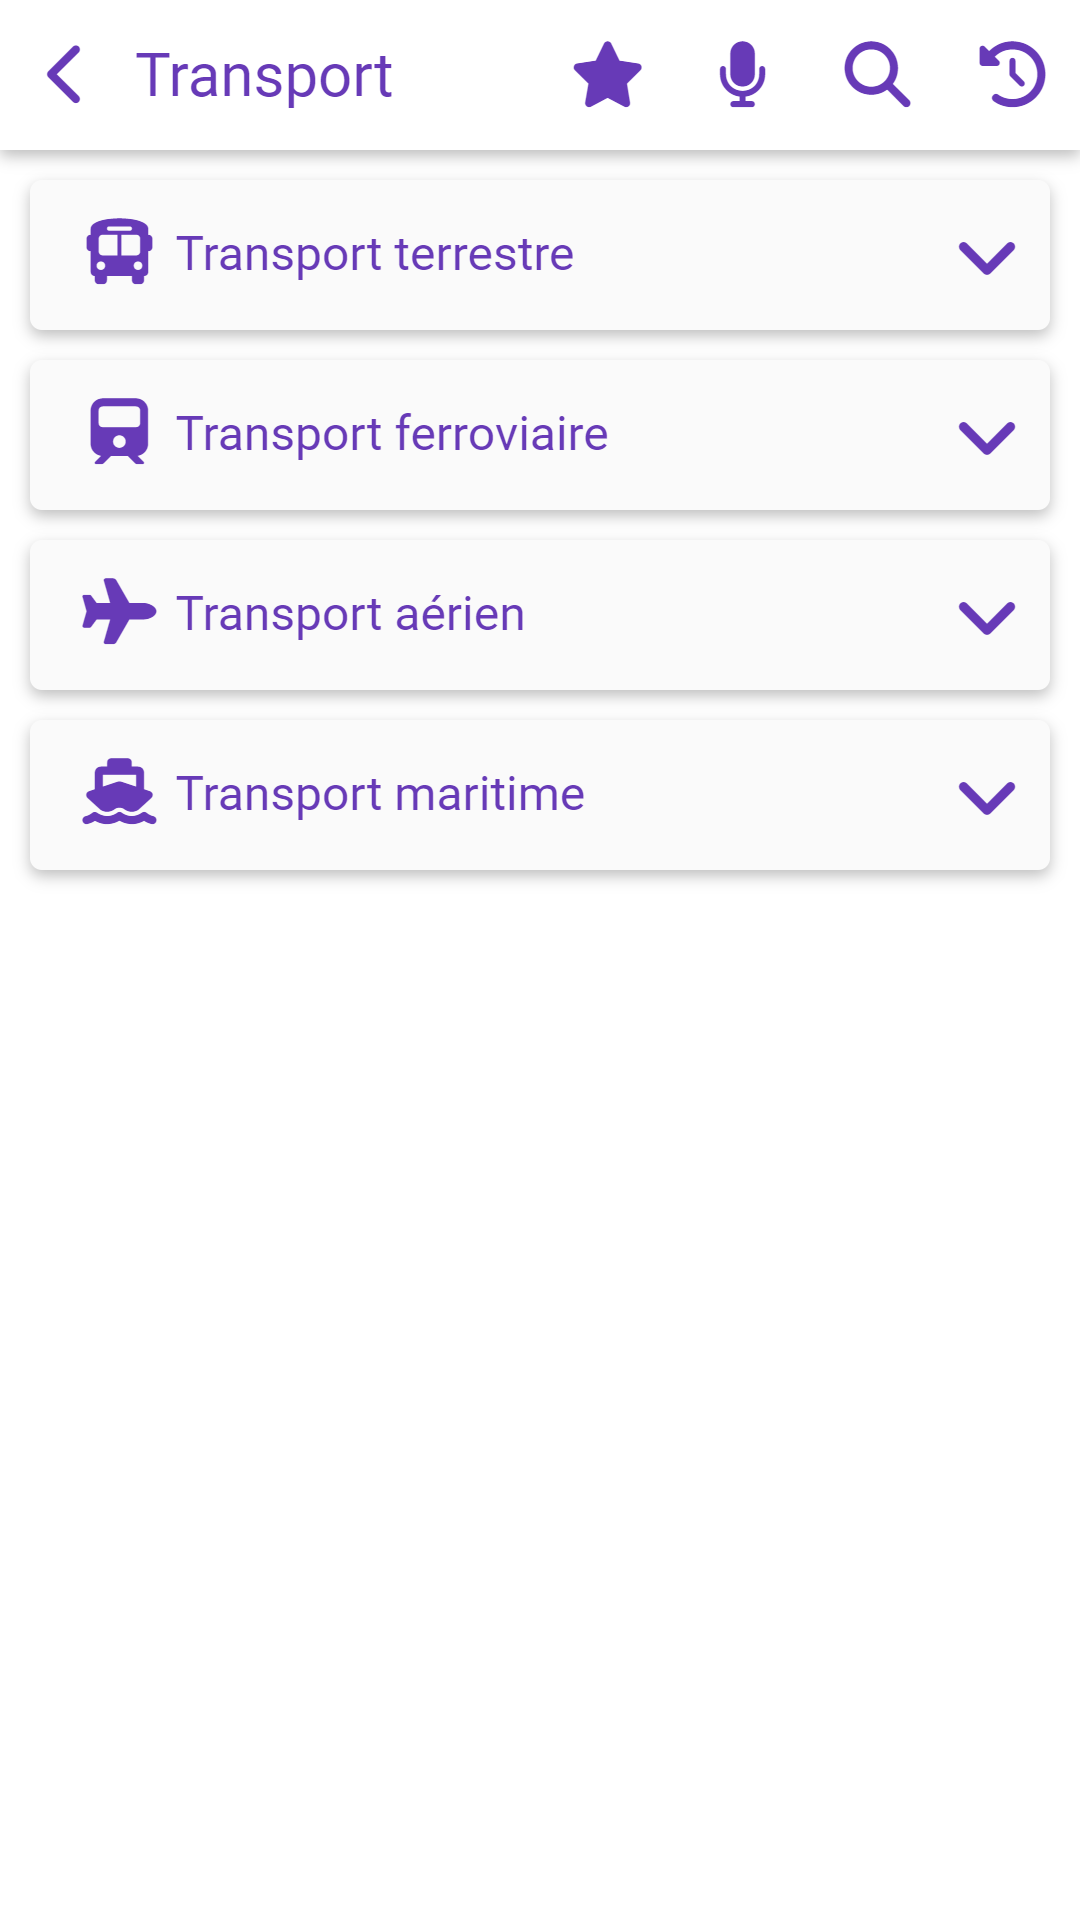Tap the Transport aérien label text

[350, 614]
